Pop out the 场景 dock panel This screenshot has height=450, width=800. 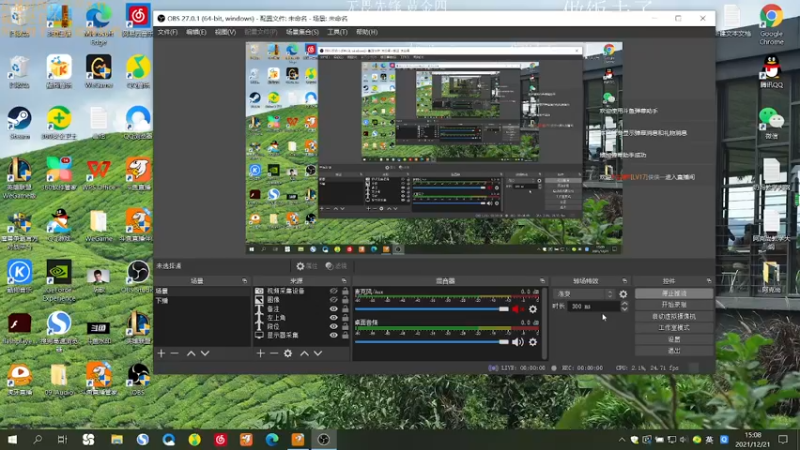[x=244, y=281]
